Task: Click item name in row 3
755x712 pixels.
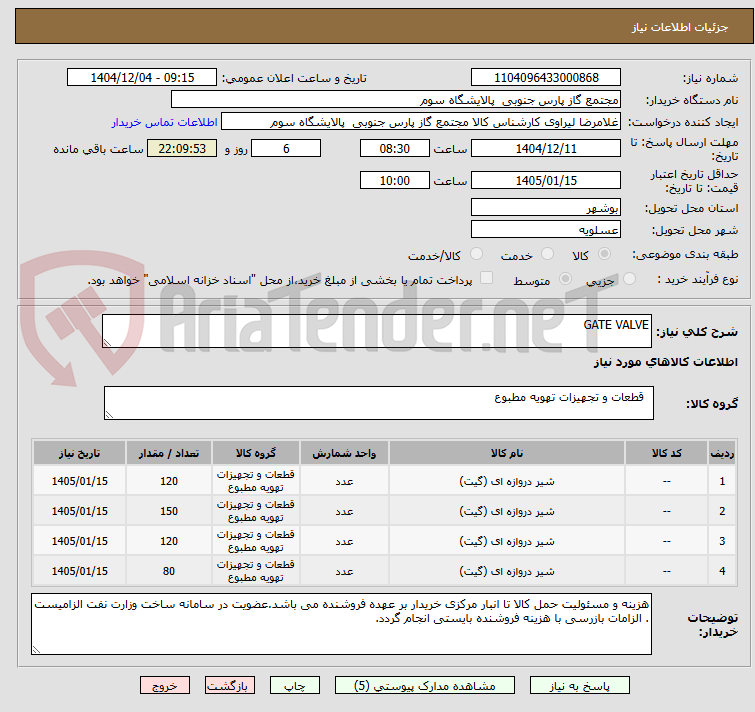Action: pos(507,541)
